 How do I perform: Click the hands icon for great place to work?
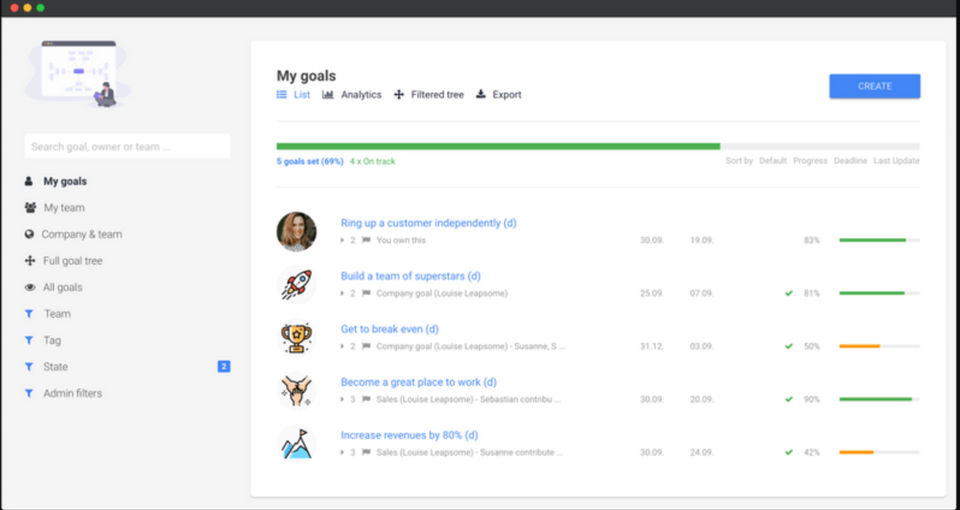coord(296,391)
